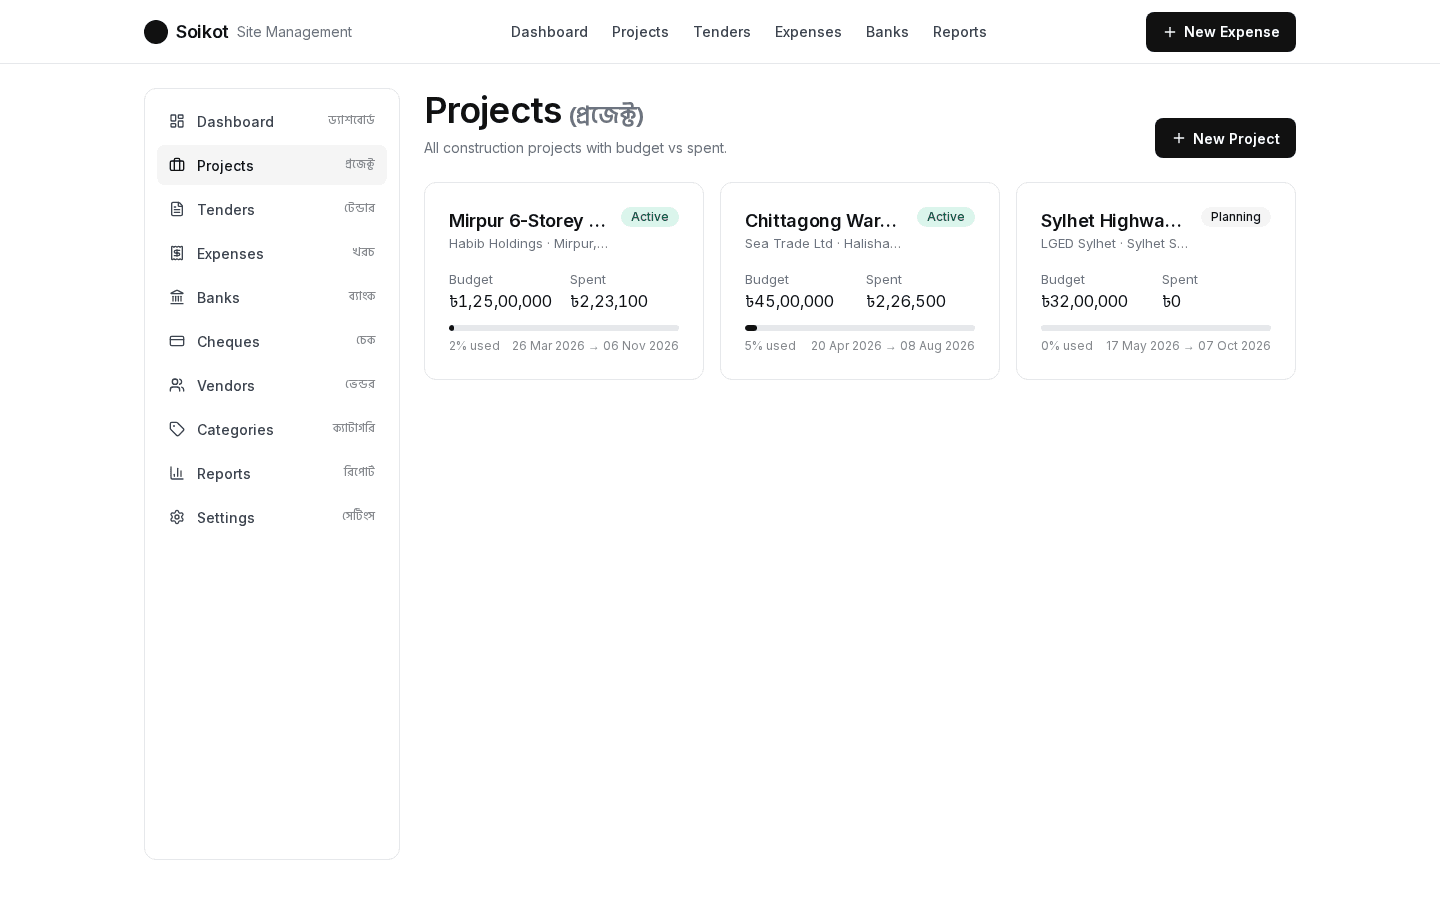Open the Mirpur 6-Storey project card title
1440x900 pixels.
[x=528, y=221]
